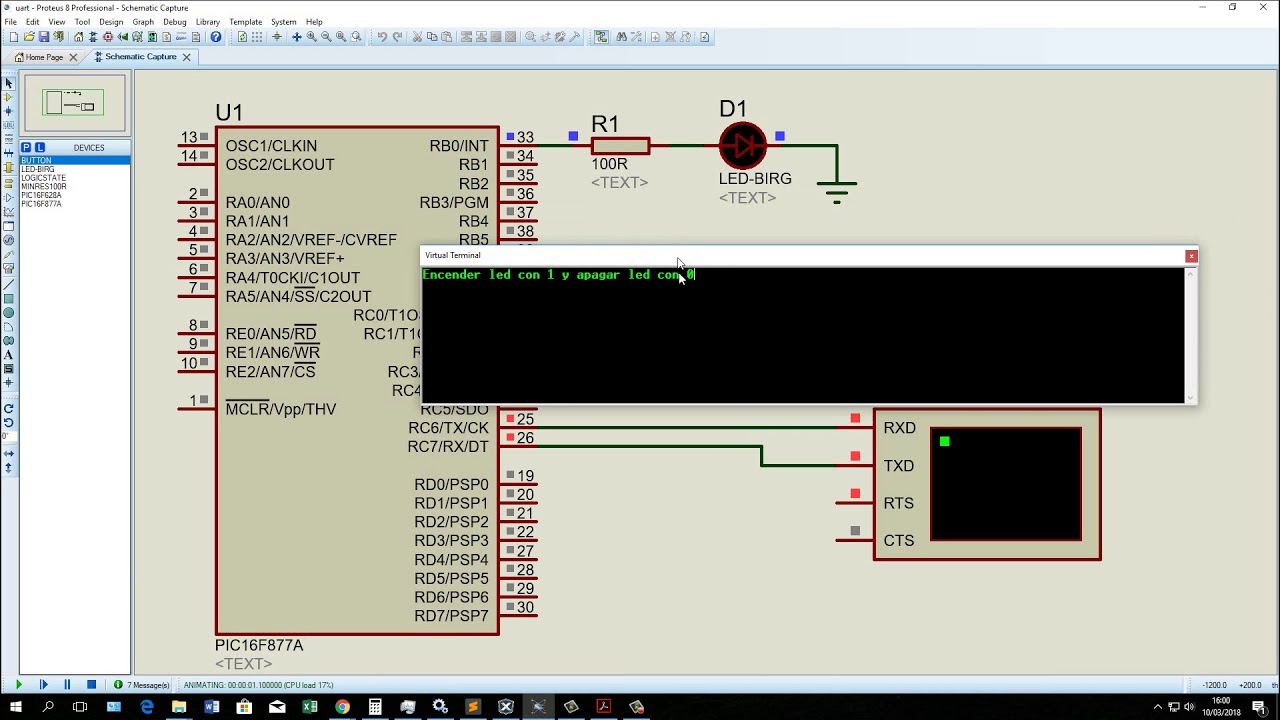Viewport: 1280px width, 720px height.
Task: Open Excel from the taskbar
Action: coord(310,707)
